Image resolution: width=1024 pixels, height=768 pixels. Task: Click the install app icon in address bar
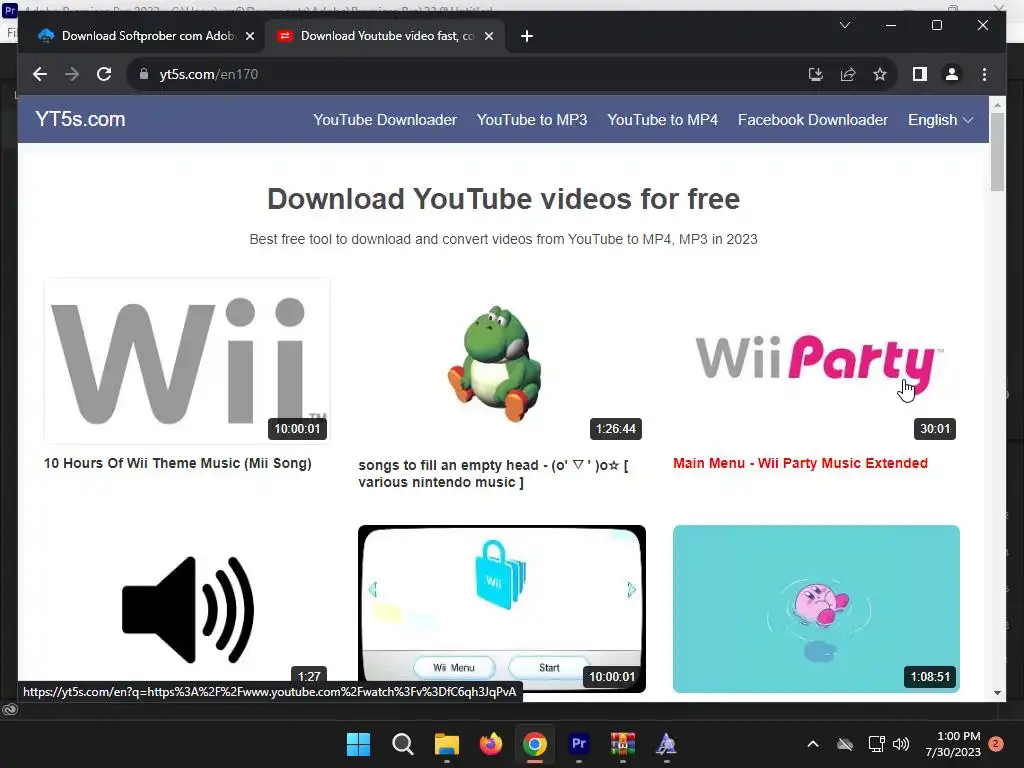(x=816, y=74)
